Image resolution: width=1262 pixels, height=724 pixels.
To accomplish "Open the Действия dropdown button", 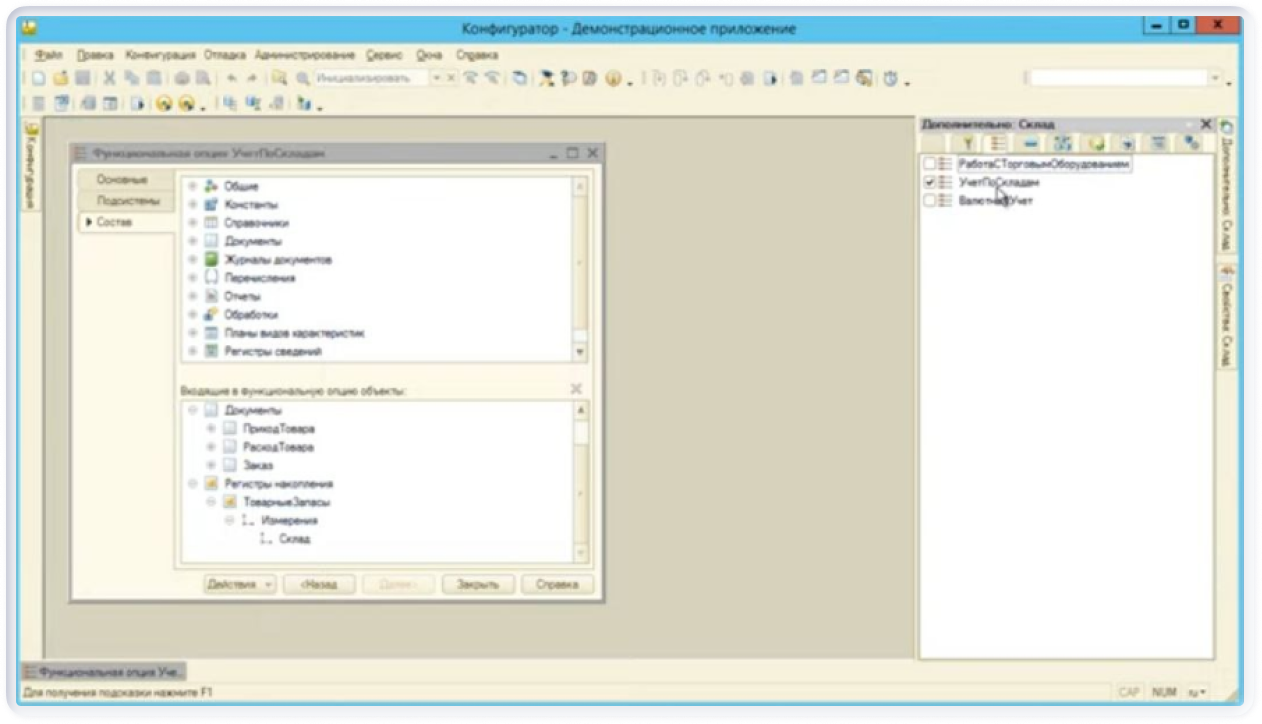I will click(x=239, y=584).
